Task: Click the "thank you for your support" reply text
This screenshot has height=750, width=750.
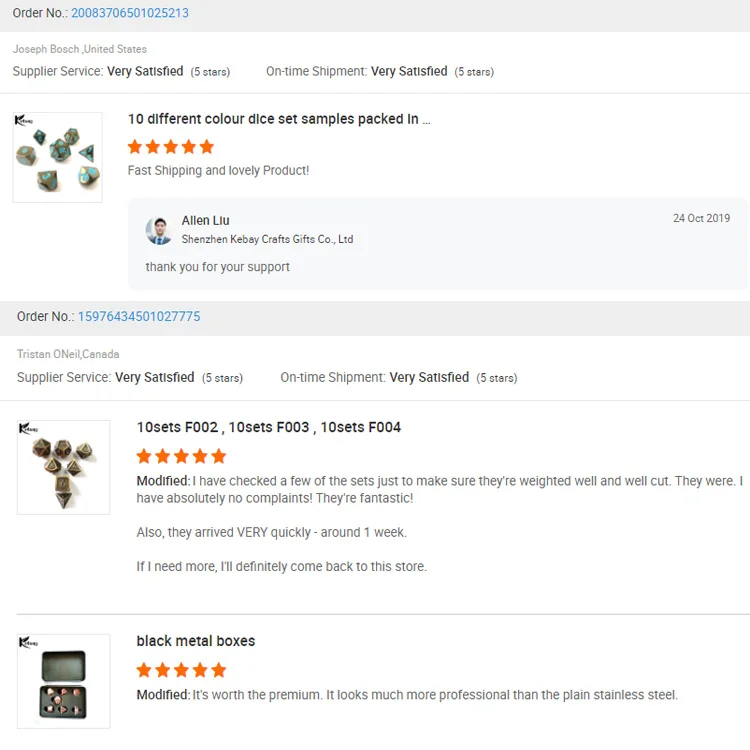Action: [218, 267]
